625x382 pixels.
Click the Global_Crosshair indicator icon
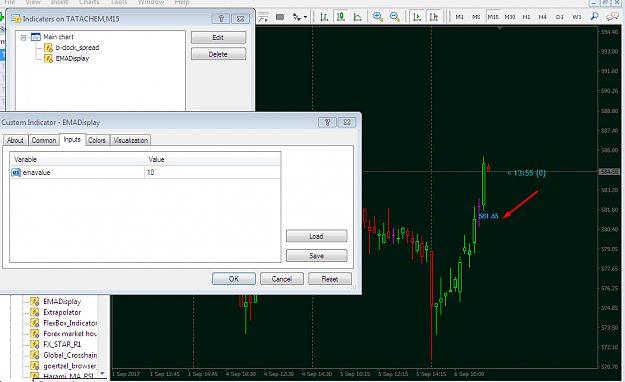tap(35, 356)
